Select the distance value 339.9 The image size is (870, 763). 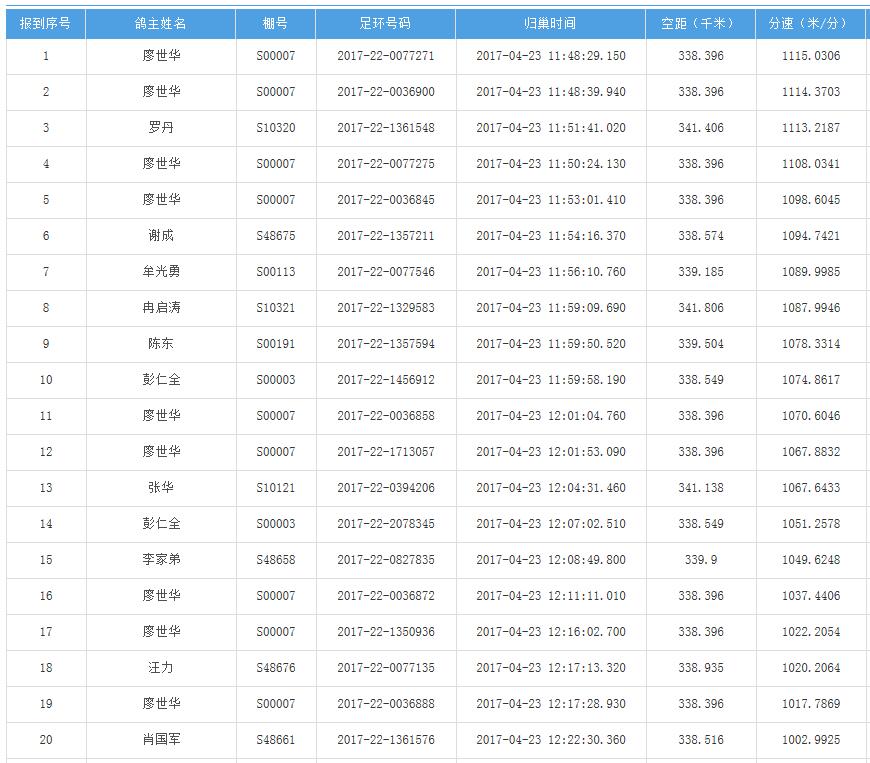700,560
